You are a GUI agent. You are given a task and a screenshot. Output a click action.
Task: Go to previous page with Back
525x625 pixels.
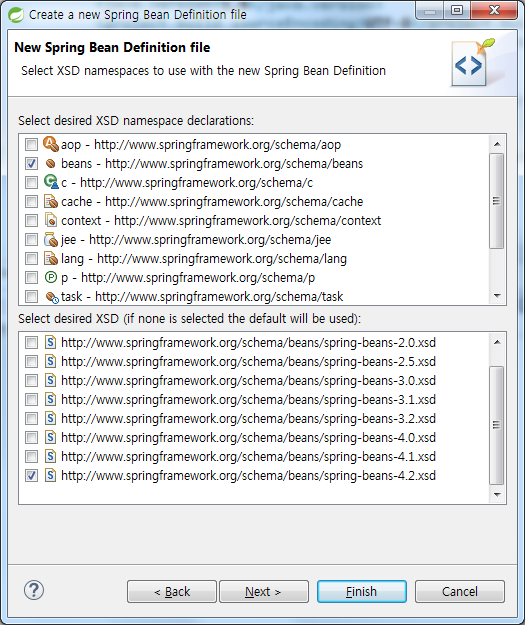pos(172,592)
